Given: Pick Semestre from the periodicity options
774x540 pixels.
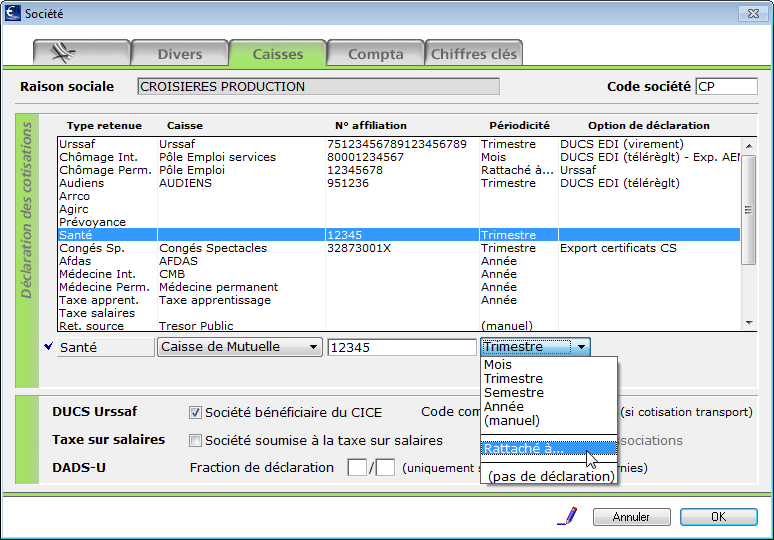Looking at the screenshot, I should pos(548,392).
